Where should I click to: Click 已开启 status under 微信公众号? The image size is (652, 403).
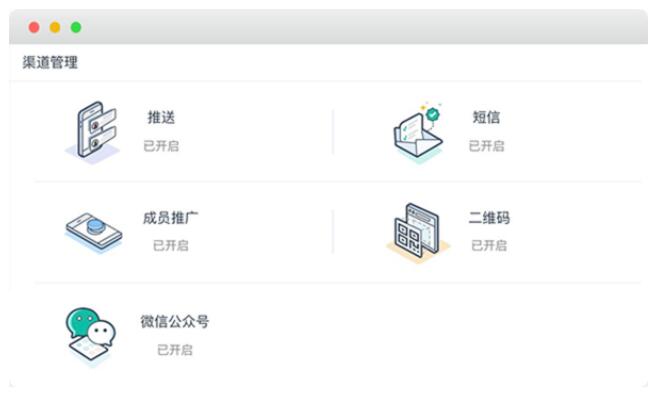(175, 350)
